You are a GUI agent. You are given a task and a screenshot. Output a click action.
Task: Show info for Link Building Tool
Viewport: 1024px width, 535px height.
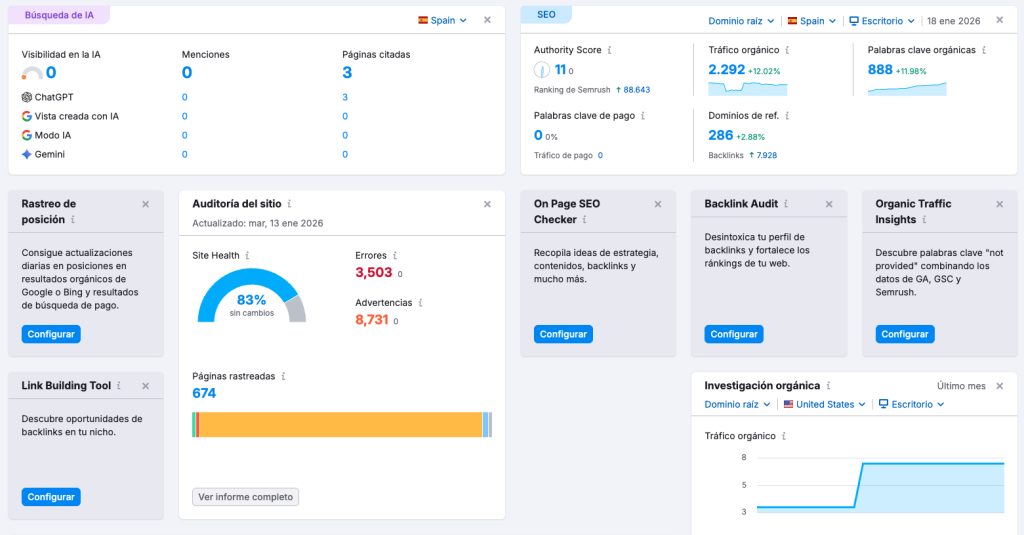(x=118, y=386)
